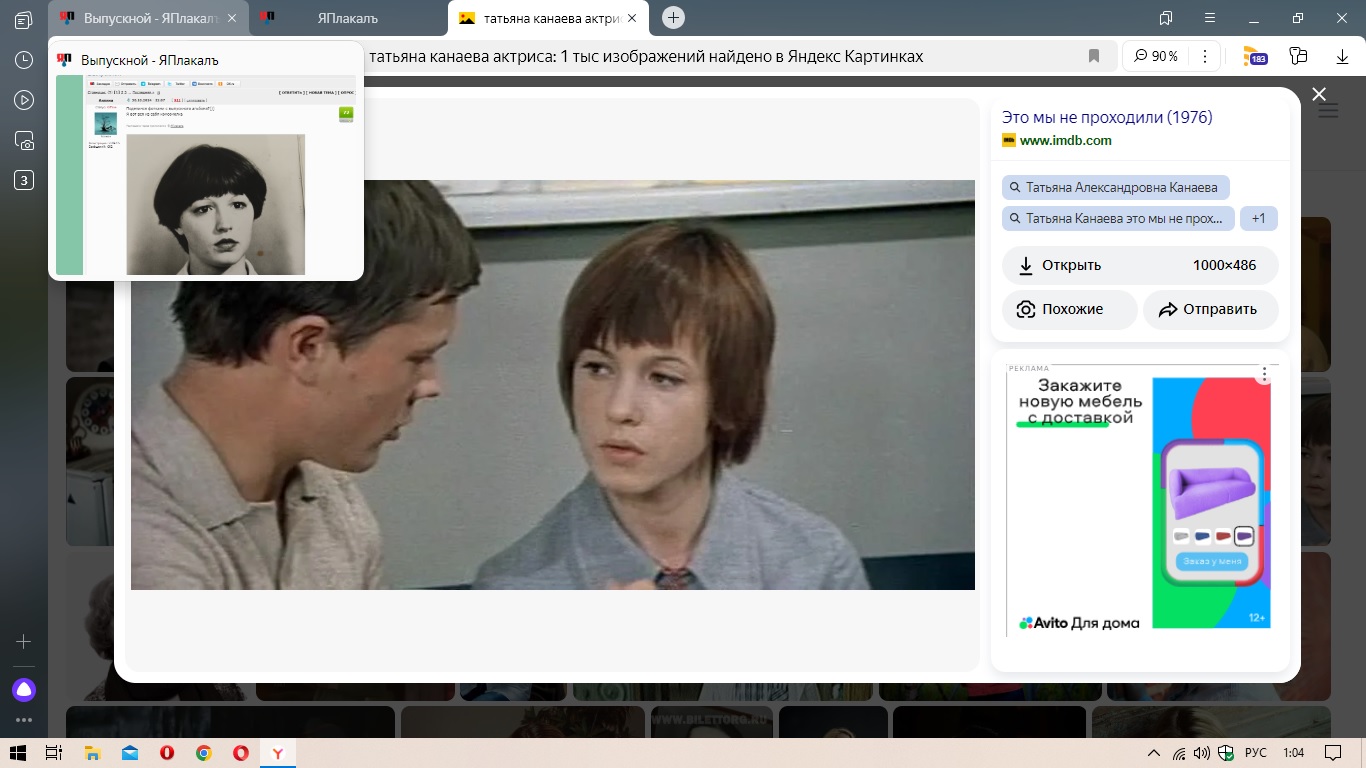Open the Yandex Images menu behind the viewer

pos(1328,110)
